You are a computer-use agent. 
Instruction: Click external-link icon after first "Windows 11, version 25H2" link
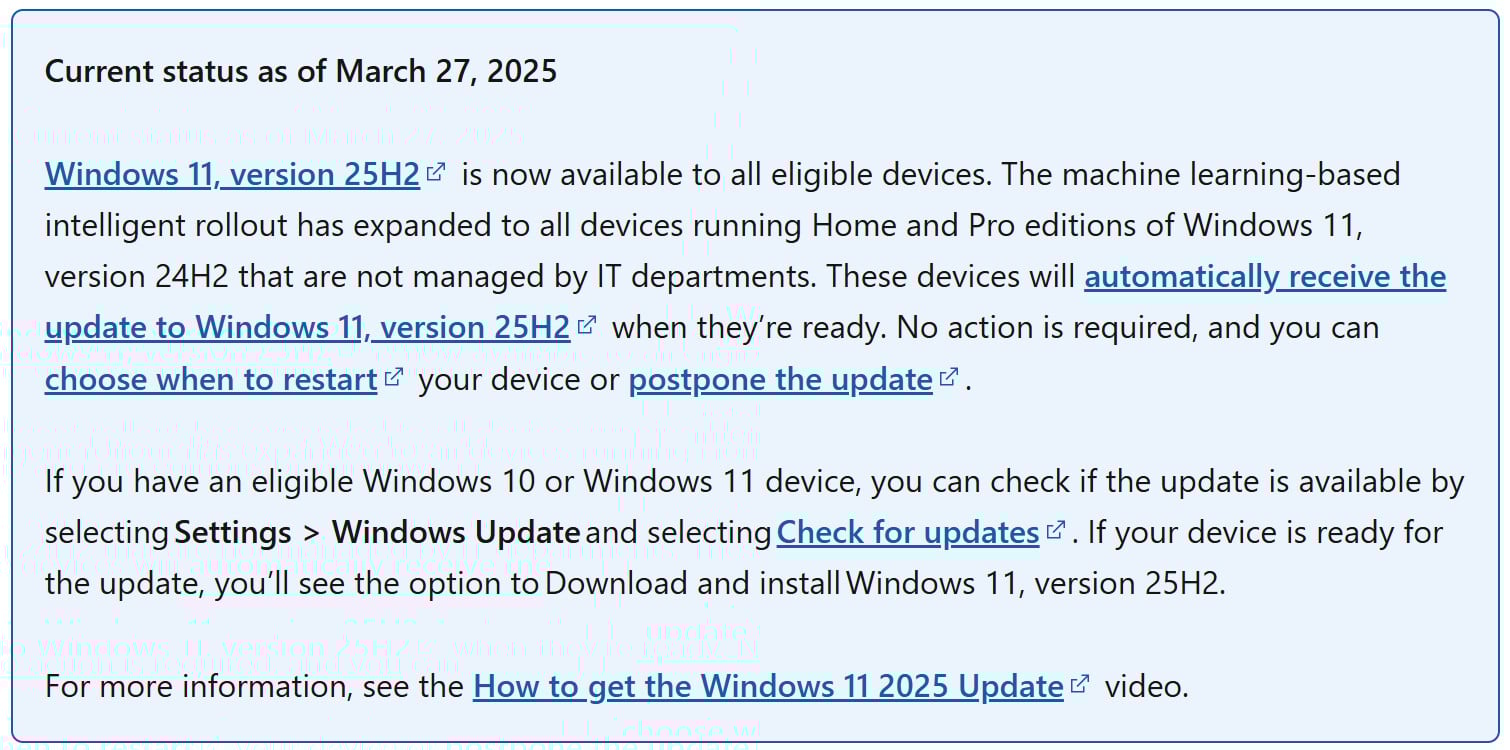[435, 173]
